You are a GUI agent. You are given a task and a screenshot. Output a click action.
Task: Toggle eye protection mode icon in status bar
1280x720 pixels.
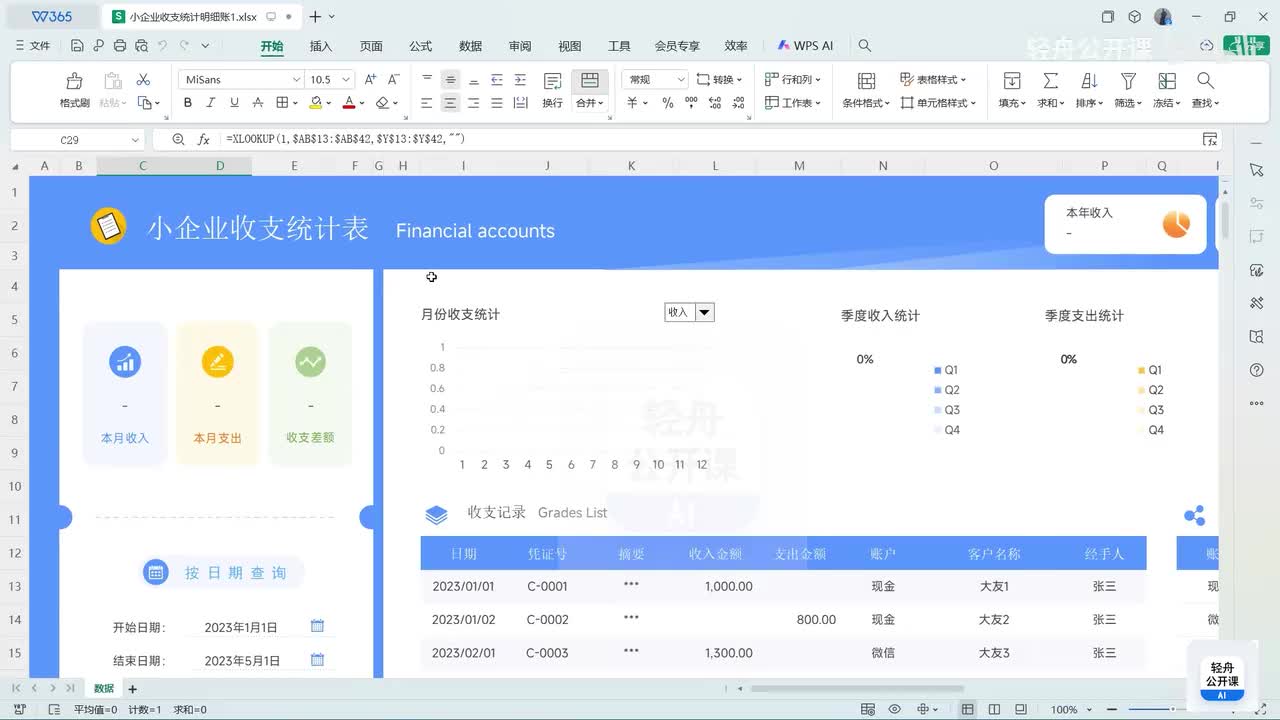pyautogui.click(x=895, y=709)
